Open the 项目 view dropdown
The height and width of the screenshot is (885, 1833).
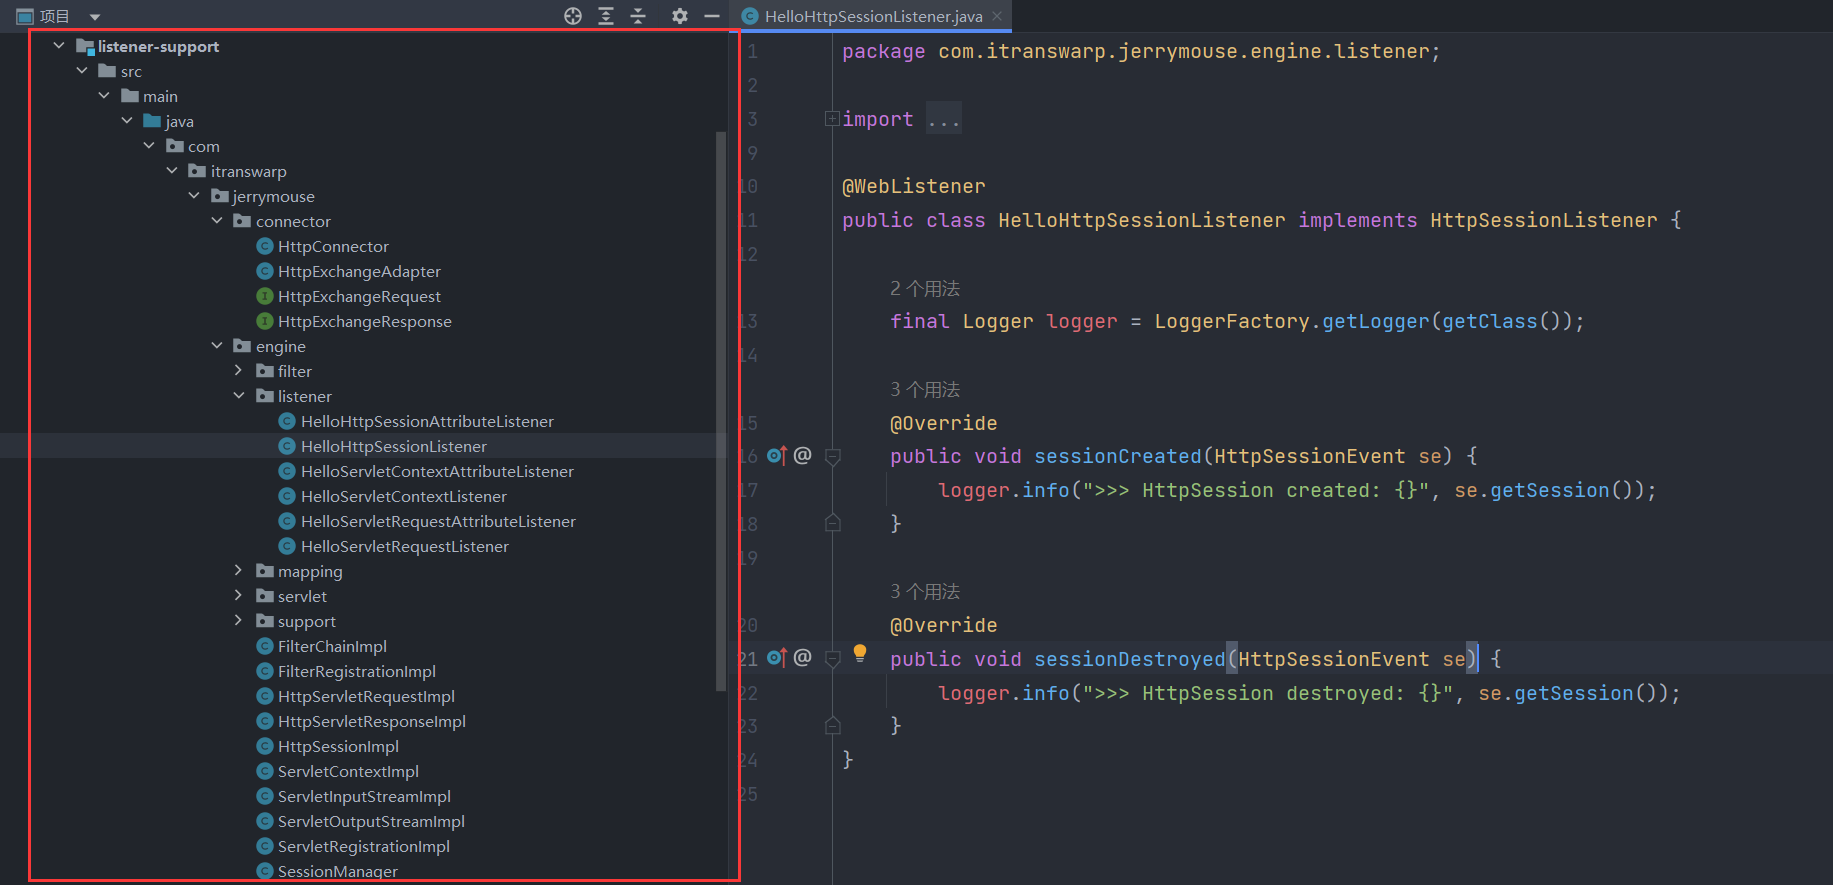[x=95, y=17]
